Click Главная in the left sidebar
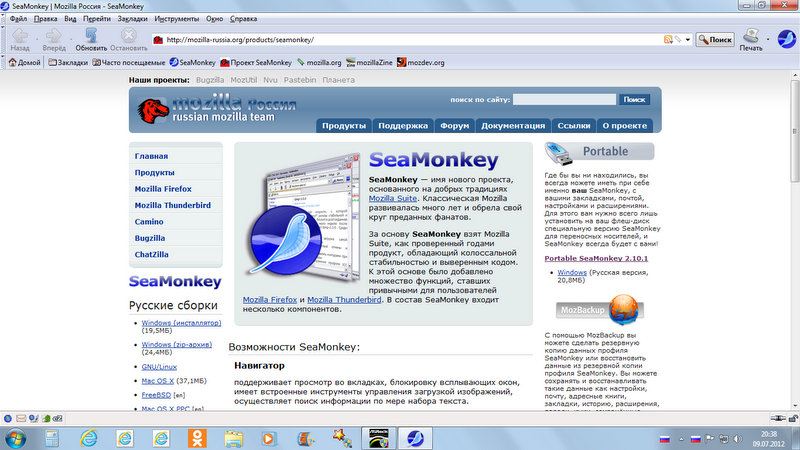Image resolution: width=800 pixels, height=450 pixels. click(151, 156)
